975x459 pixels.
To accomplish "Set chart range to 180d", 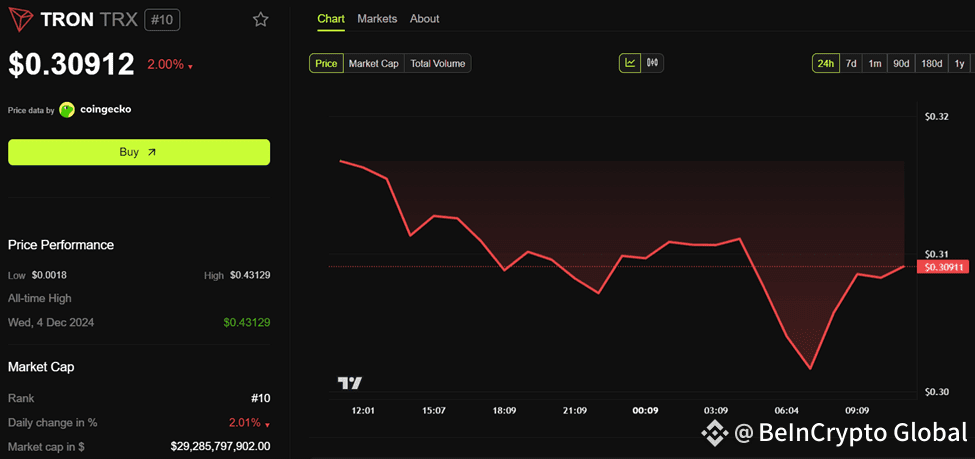I will pyautogui.click(x=931, y=63).
